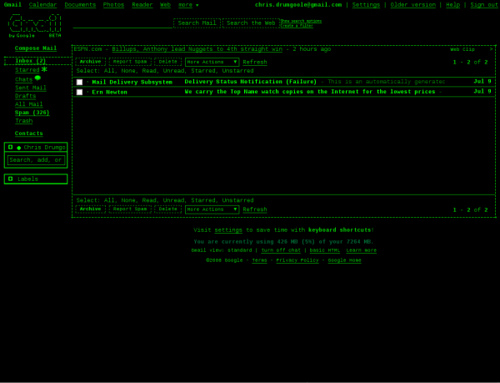Viewport: 500px width, 383px height.
Task: Open Photos from the top bar
Action: 113,5
